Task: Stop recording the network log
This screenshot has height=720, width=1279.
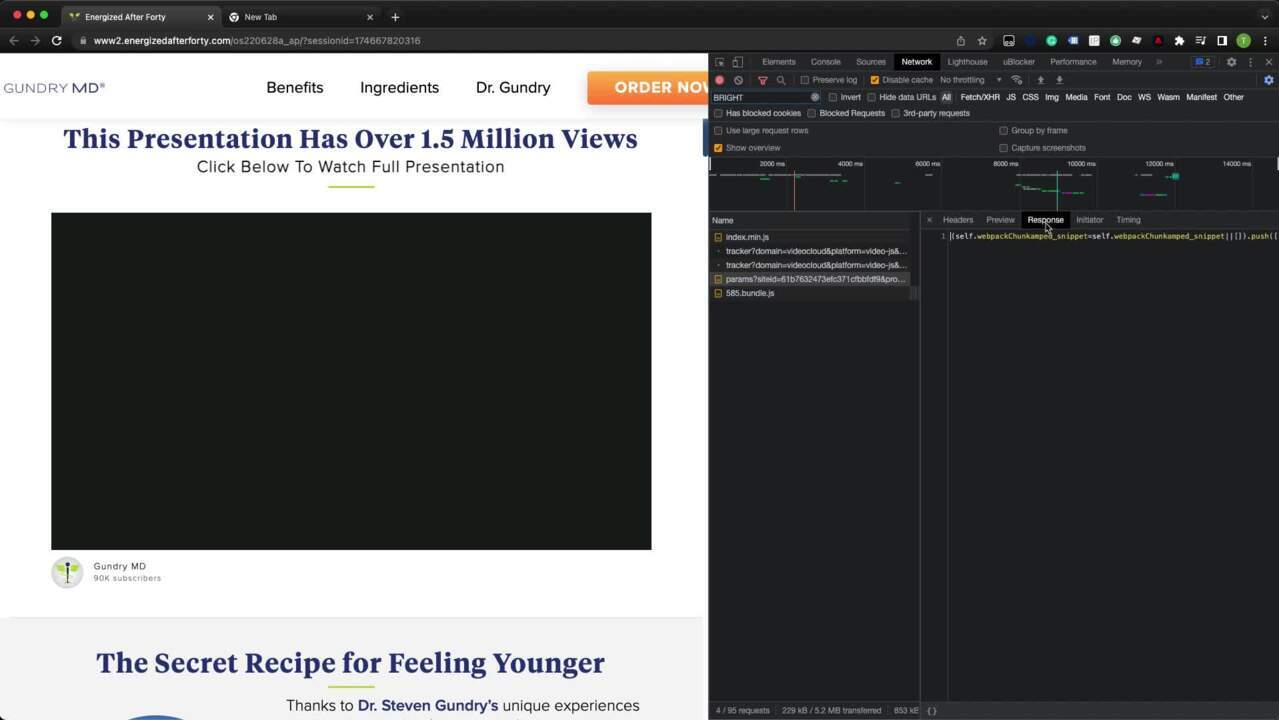Action: (x=719, y=80)
